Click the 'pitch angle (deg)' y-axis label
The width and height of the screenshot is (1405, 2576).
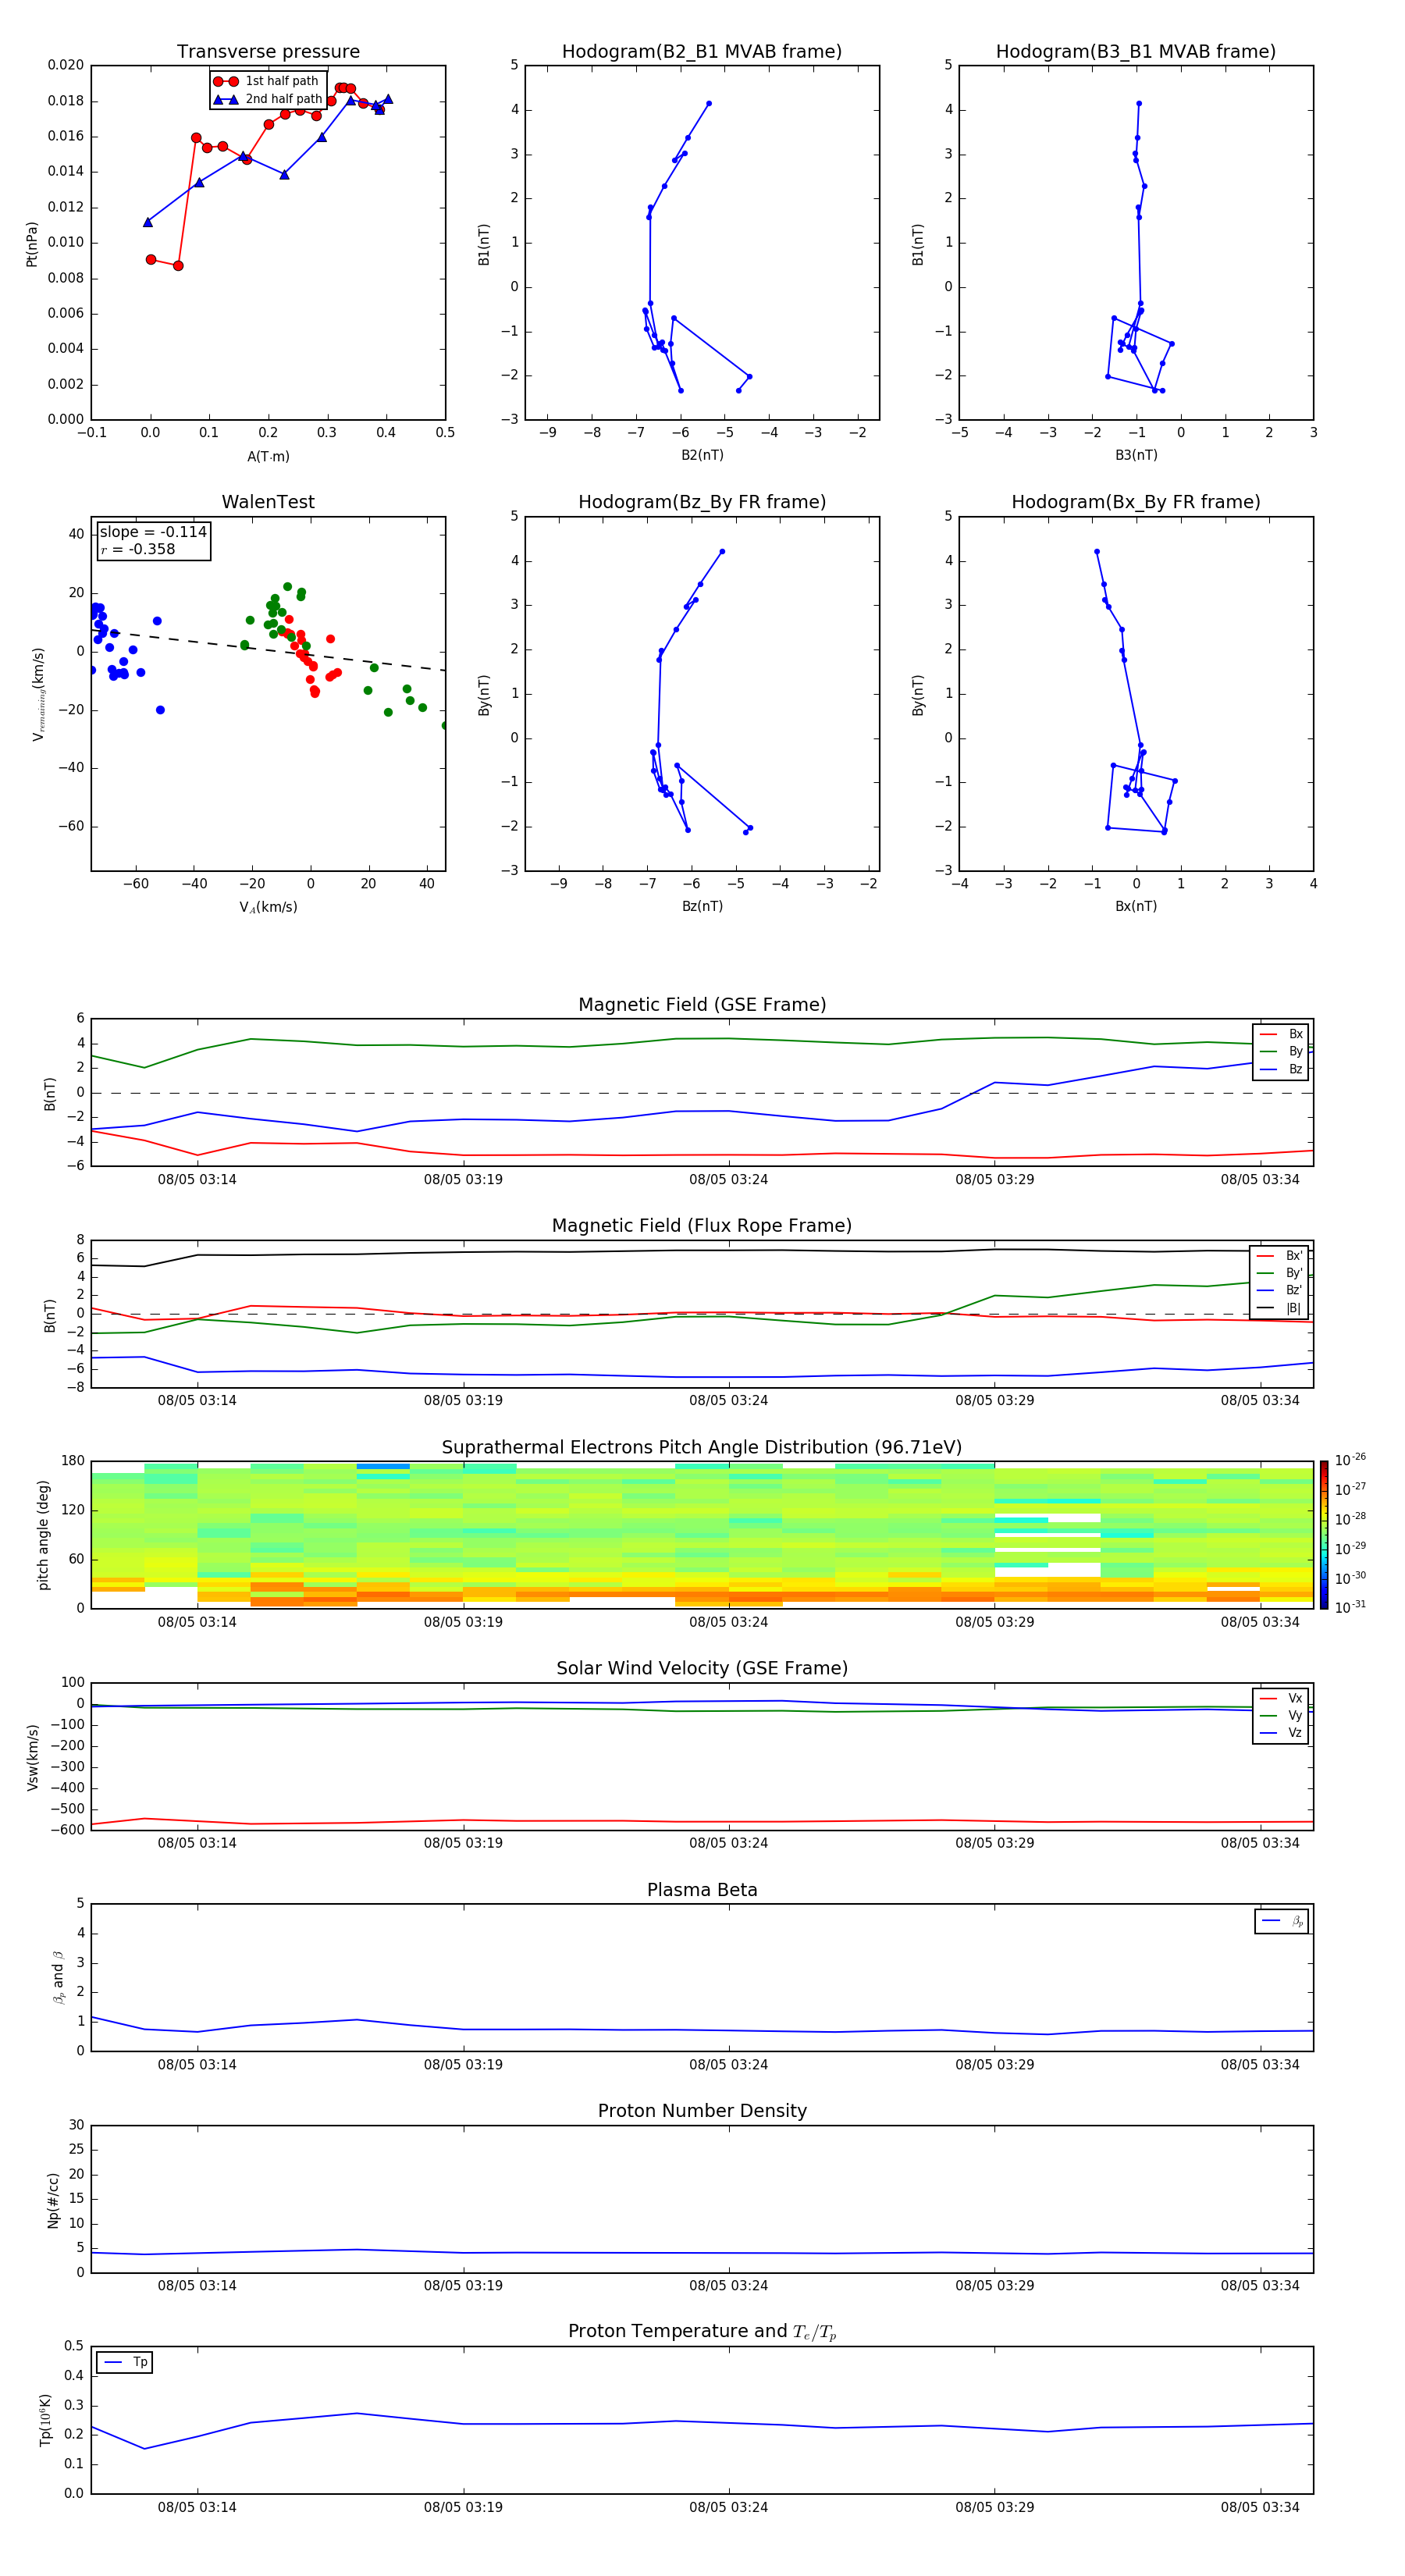click(43, 1535)
